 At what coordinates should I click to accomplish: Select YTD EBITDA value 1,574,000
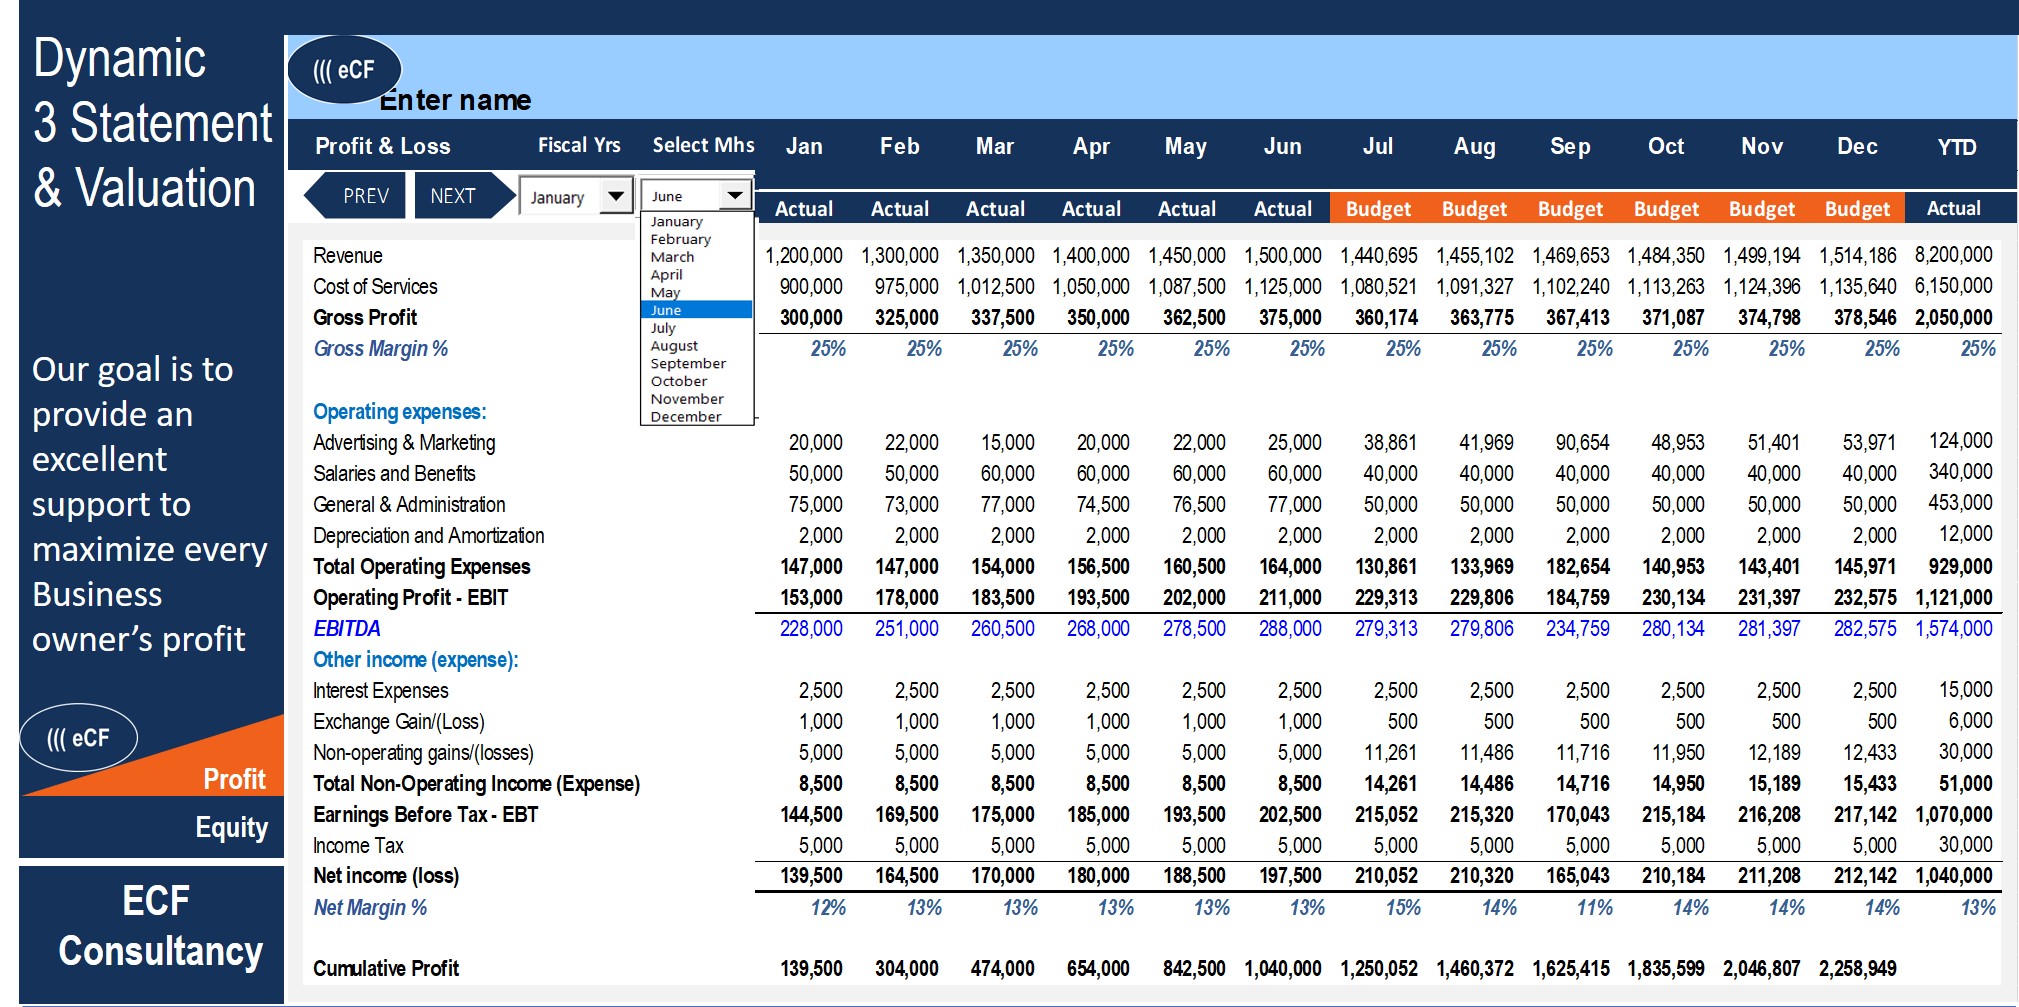click(1953, 629)
